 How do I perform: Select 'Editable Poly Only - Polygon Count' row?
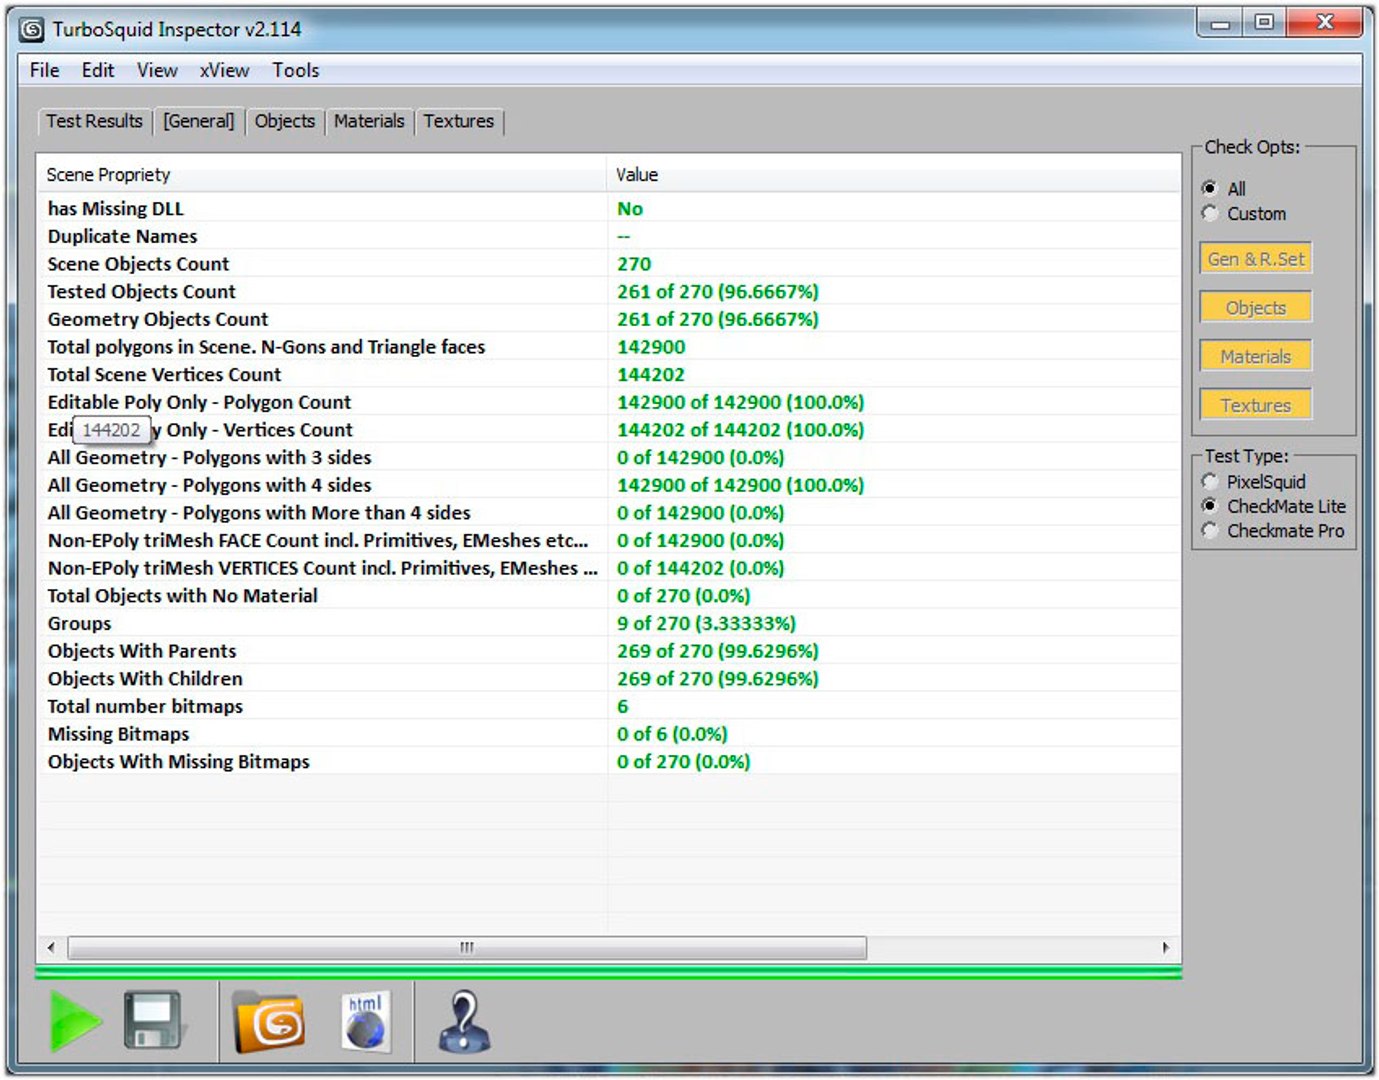(609, 402)
